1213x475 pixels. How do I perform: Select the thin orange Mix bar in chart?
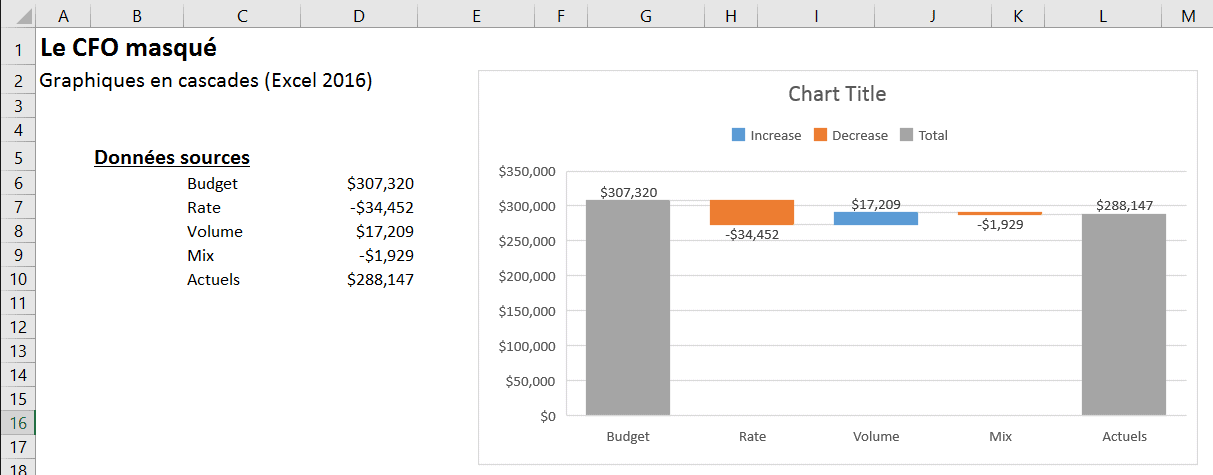1000,213
